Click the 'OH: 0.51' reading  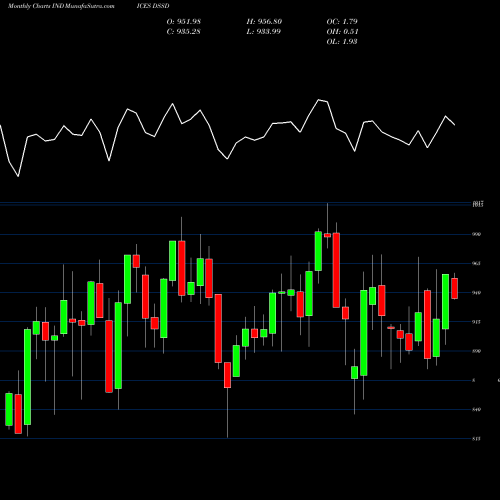click(x=342, y=32)
